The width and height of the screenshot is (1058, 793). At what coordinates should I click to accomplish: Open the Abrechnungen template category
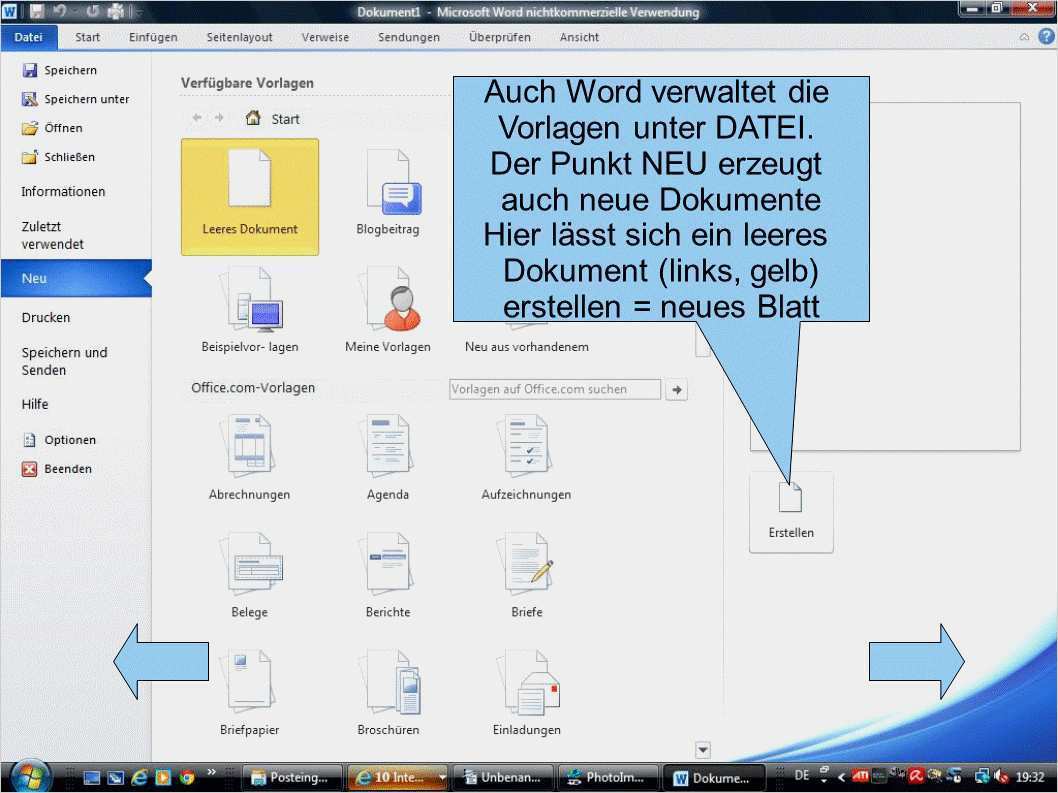click(x=249, y=450)
